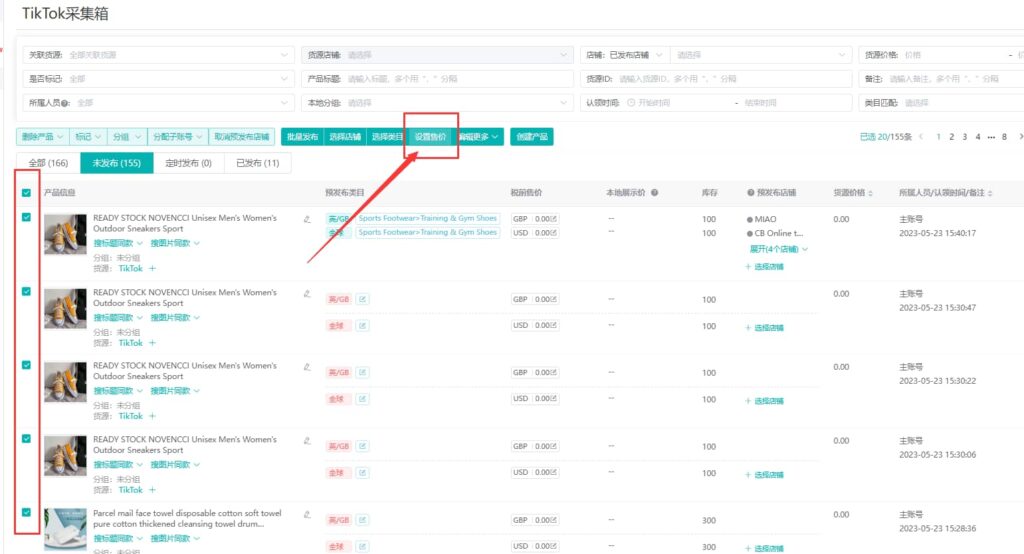The height and width of the screenshot is (554, 1024).
Task: Uncheck the first sneaker product's checkbox
Action: tap(26, 217)
